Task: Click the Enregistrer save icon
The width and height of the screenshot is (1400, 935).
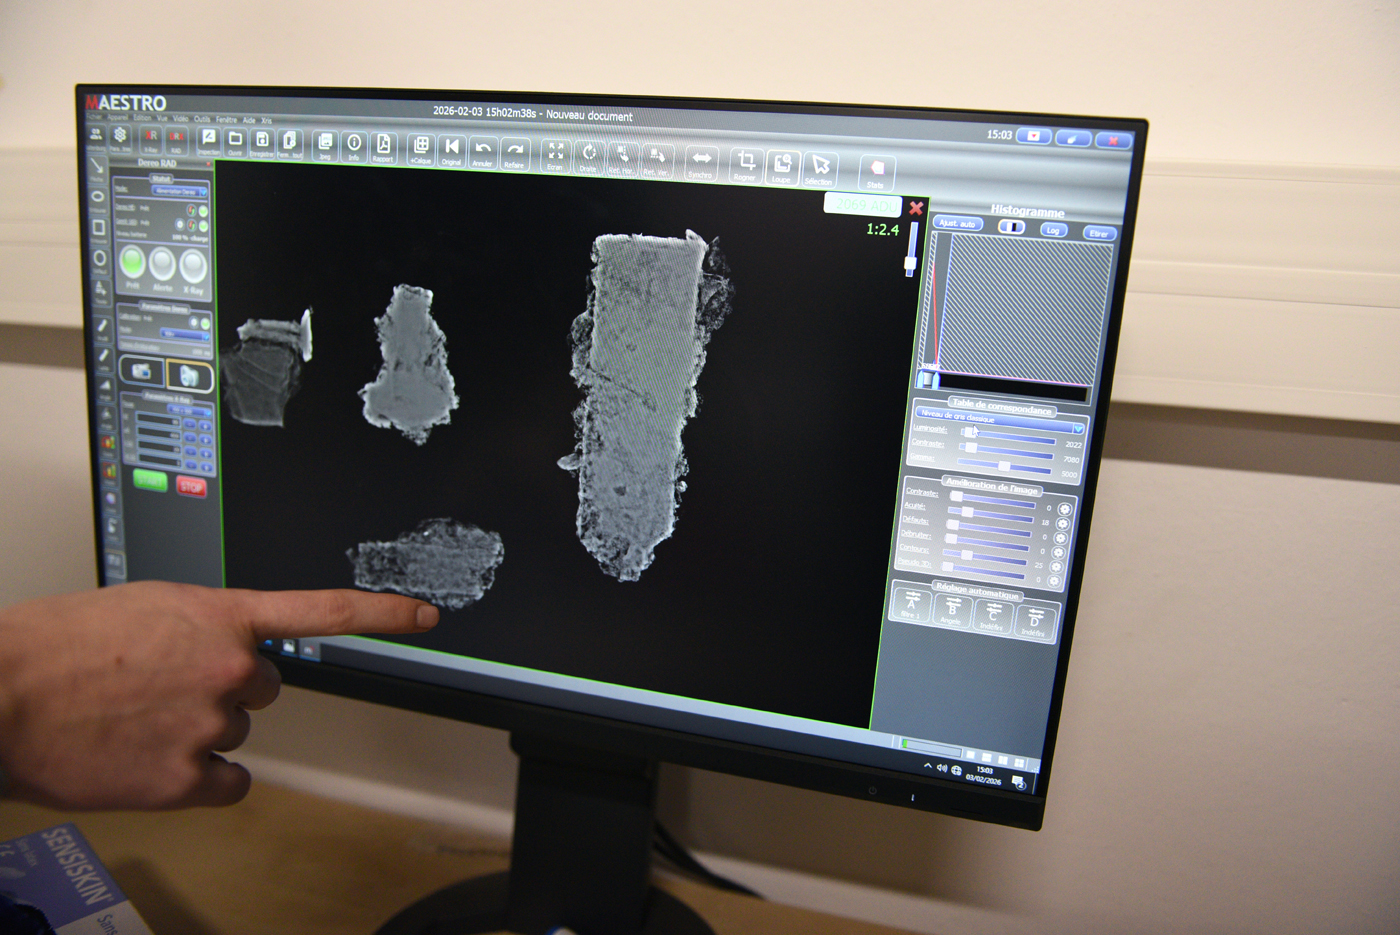Action: (262, 142)
